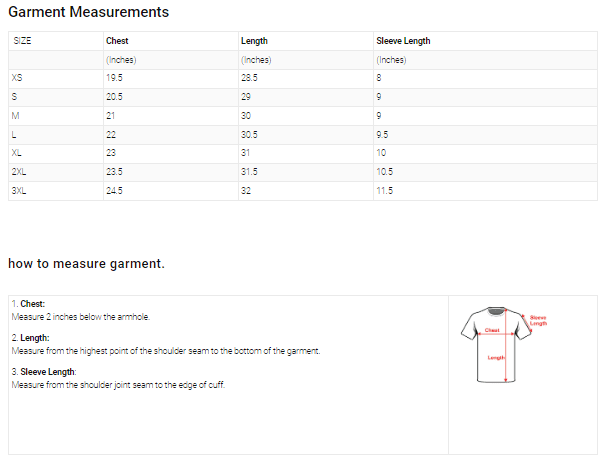Screen dimensions: 610x466
Task: Select the Chest column header
Action: [x=117, y=41]
